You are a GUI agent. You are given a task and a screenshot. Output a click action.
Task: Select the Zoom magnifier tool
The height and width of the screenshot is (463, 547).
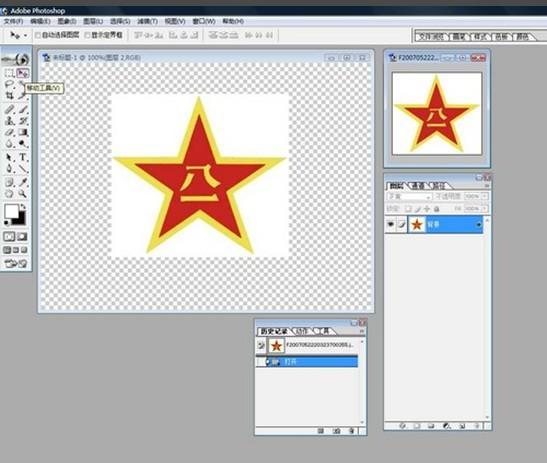point(23,194)
